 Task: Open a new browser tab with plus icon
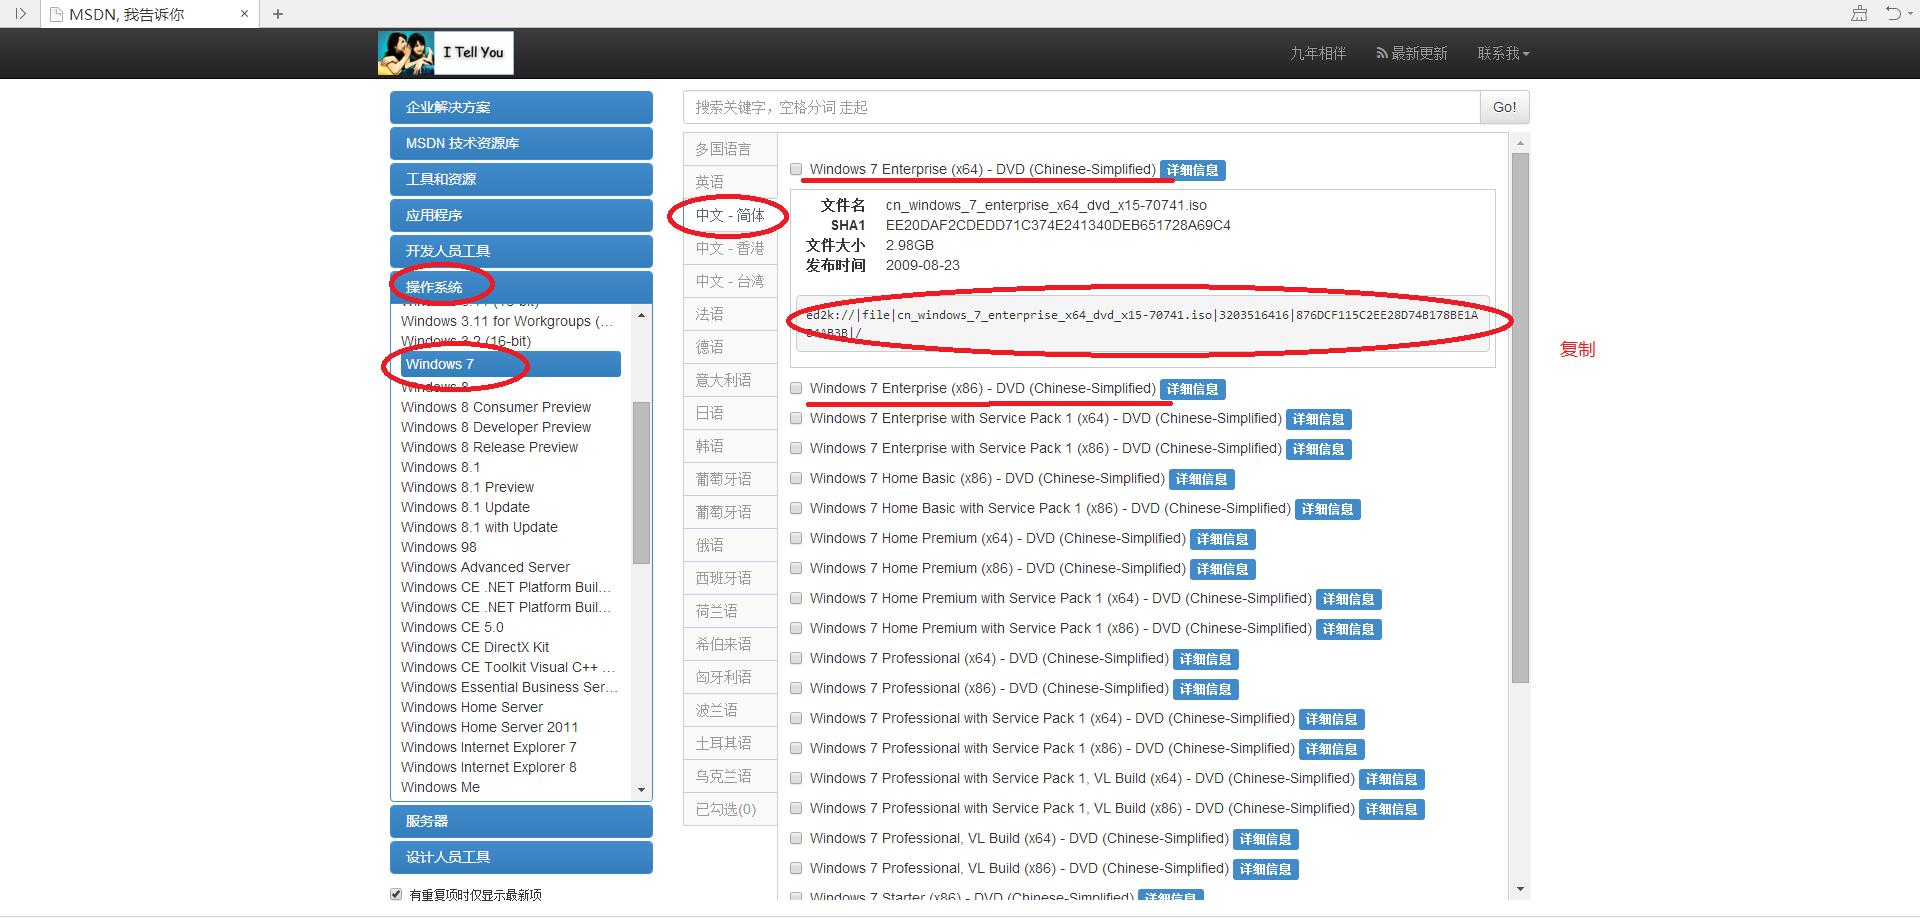(278, 14)
